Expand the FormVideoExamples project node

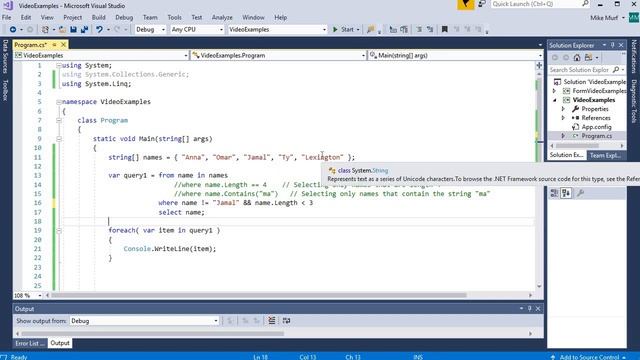(x=554, y=91)
